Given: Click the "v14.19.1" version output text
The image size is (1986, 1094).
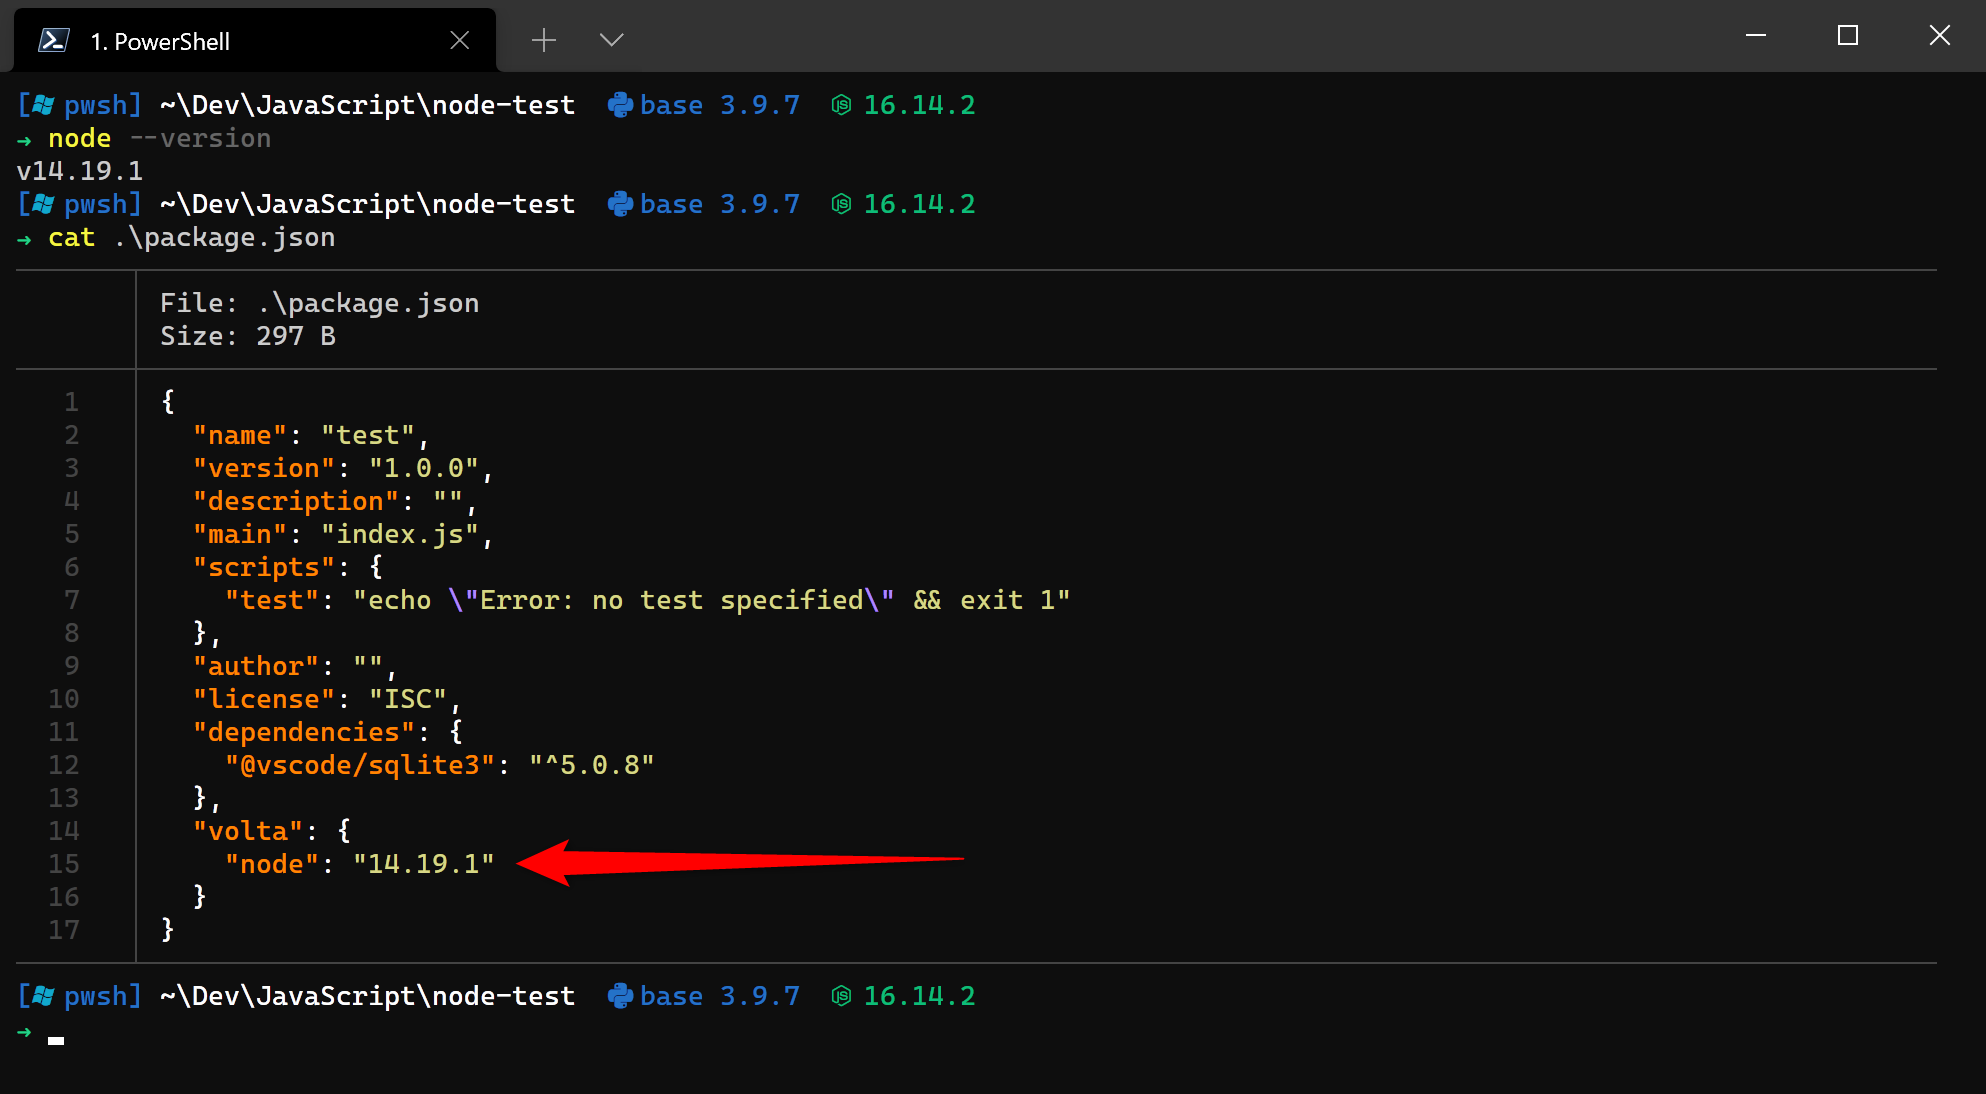Looking at the screenshot, I should point(79,171).
